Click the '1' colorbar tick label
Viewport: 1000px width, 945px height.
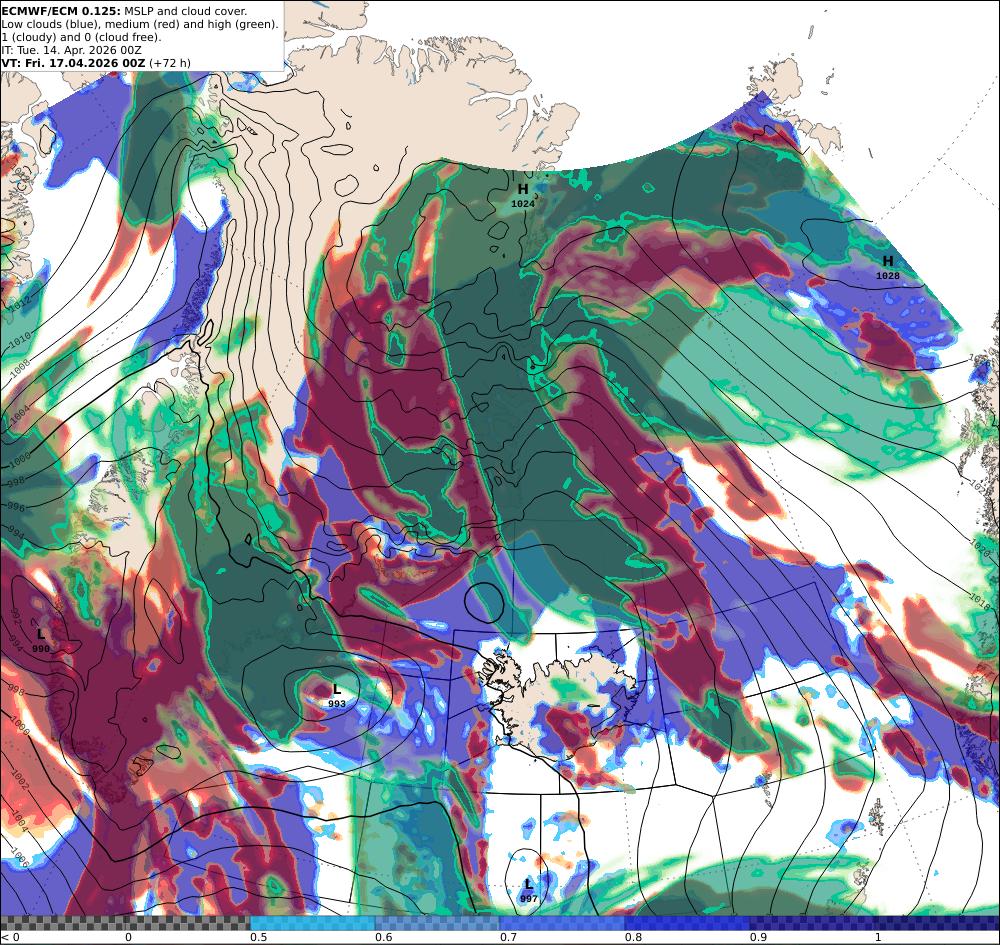point(878,937)
